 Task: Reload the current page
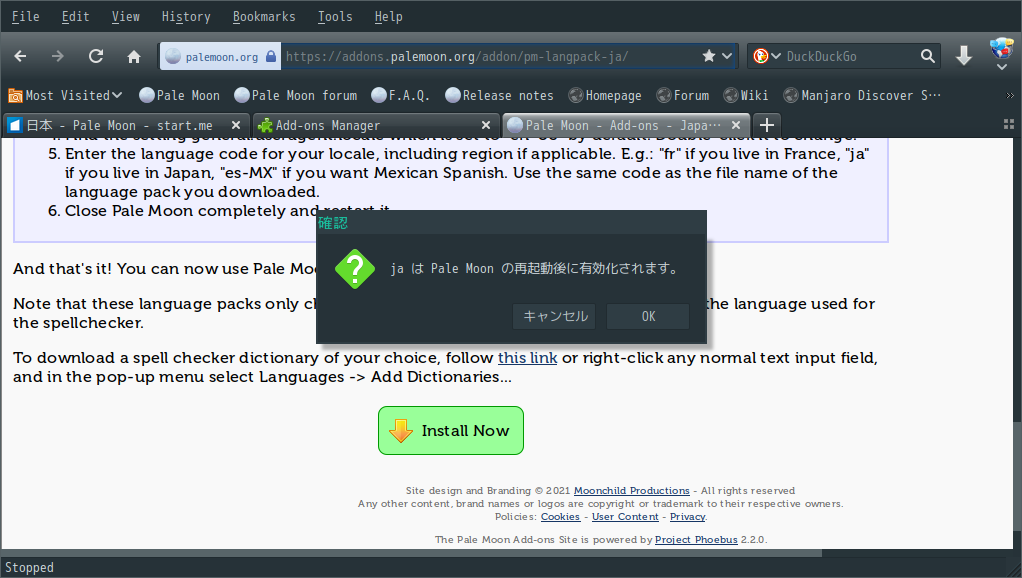click(96, 57)
